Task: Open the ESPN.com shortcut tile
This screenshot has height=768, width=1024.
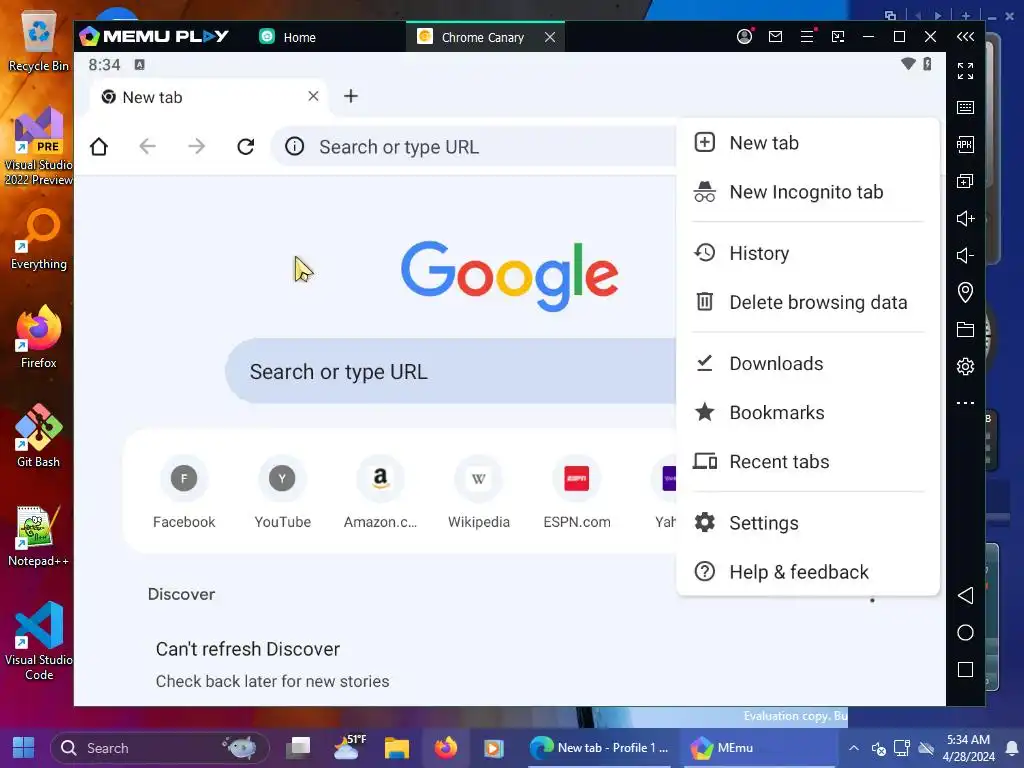Action: (x=577, y=493)
